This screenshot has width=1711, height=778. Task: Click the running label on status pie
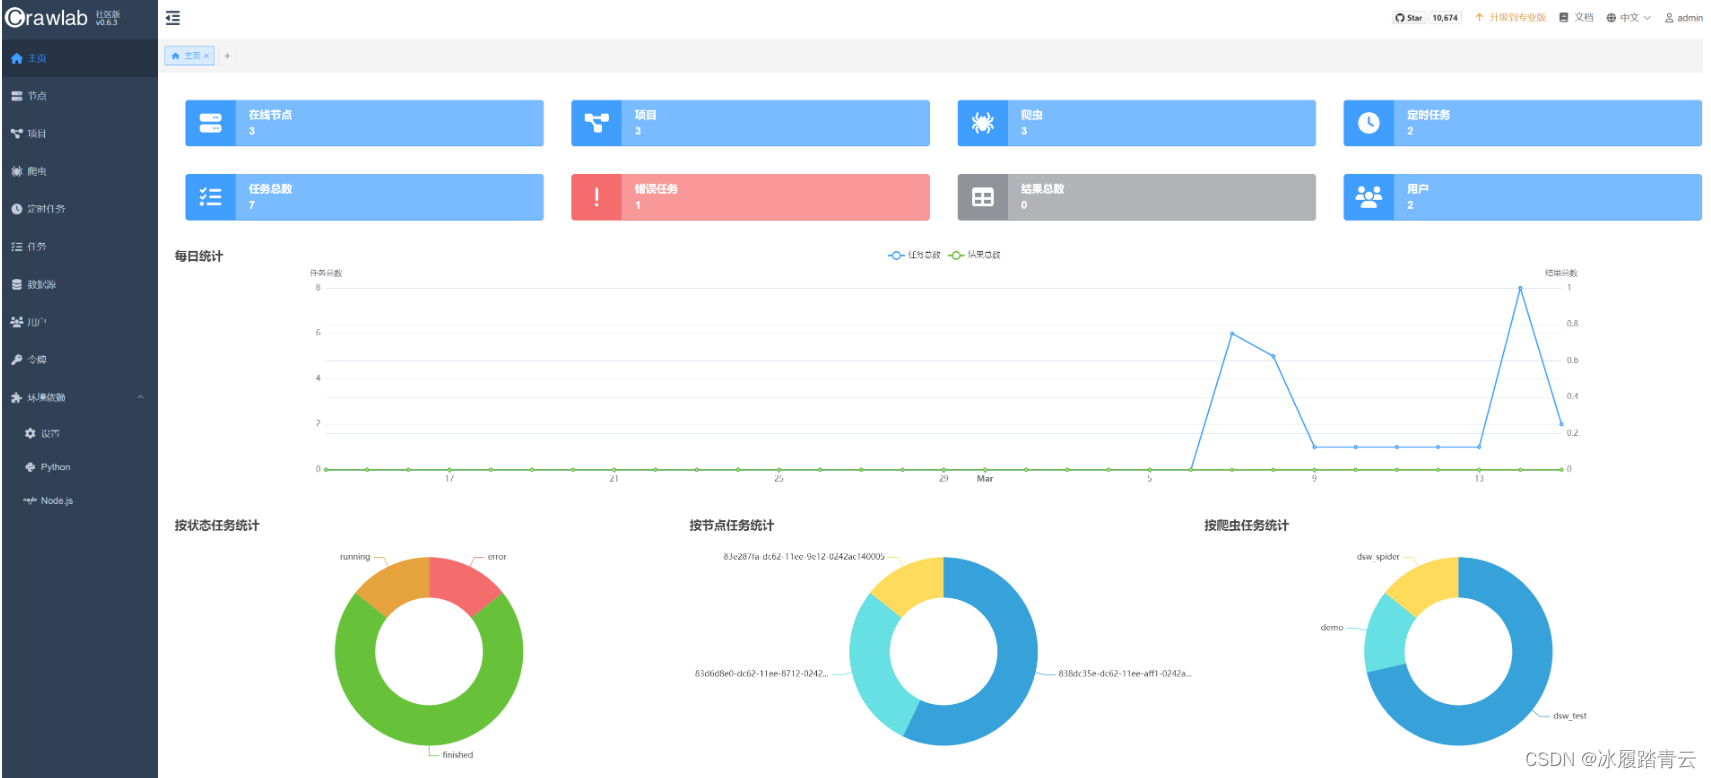355,557
